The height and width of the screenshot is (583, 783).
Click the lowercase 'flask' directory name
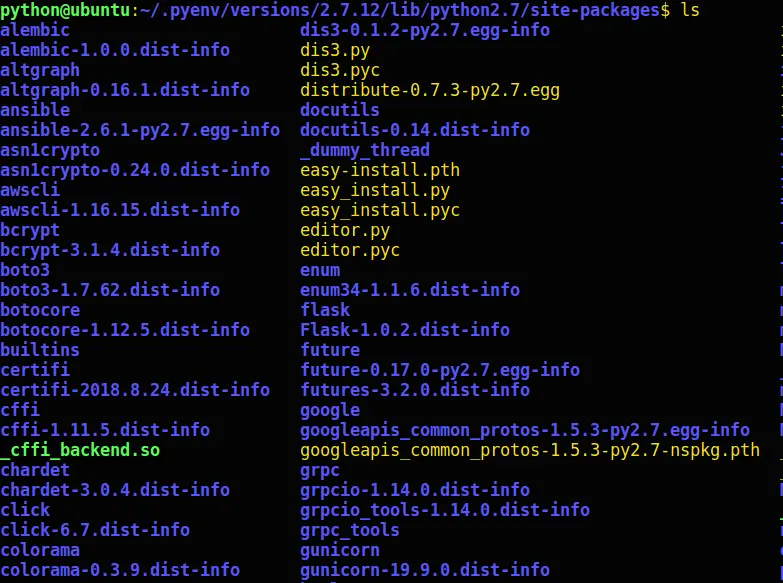click(x=325, y=310)
